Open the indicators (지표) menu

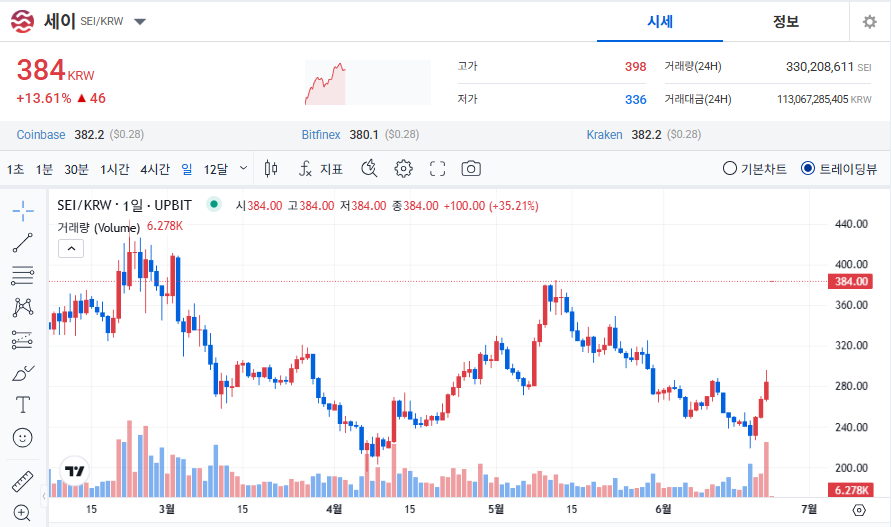321,169
